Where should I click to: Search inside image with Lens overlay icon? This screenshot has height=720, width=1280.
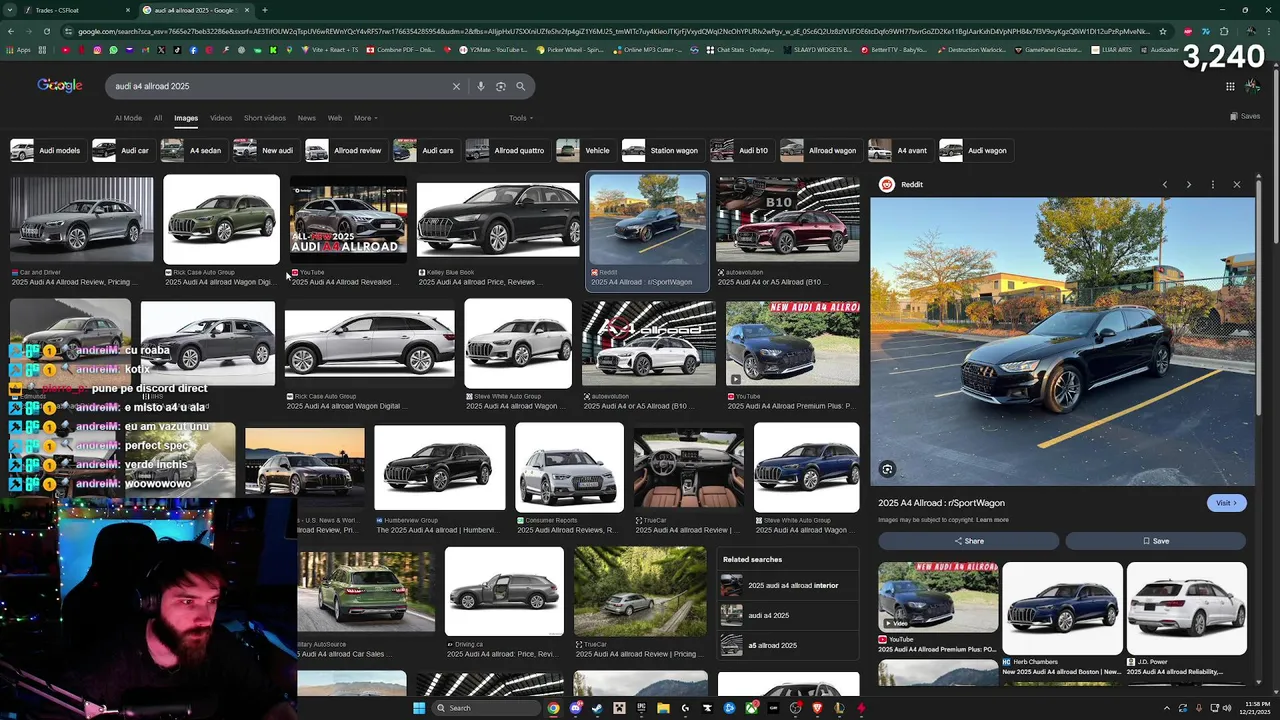887,469
